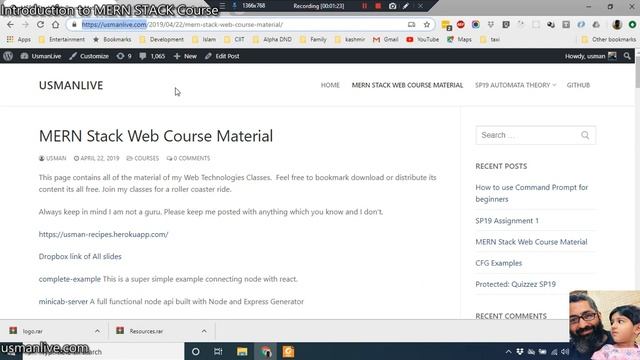Open Task View on the taskbar

pos(218,351)
